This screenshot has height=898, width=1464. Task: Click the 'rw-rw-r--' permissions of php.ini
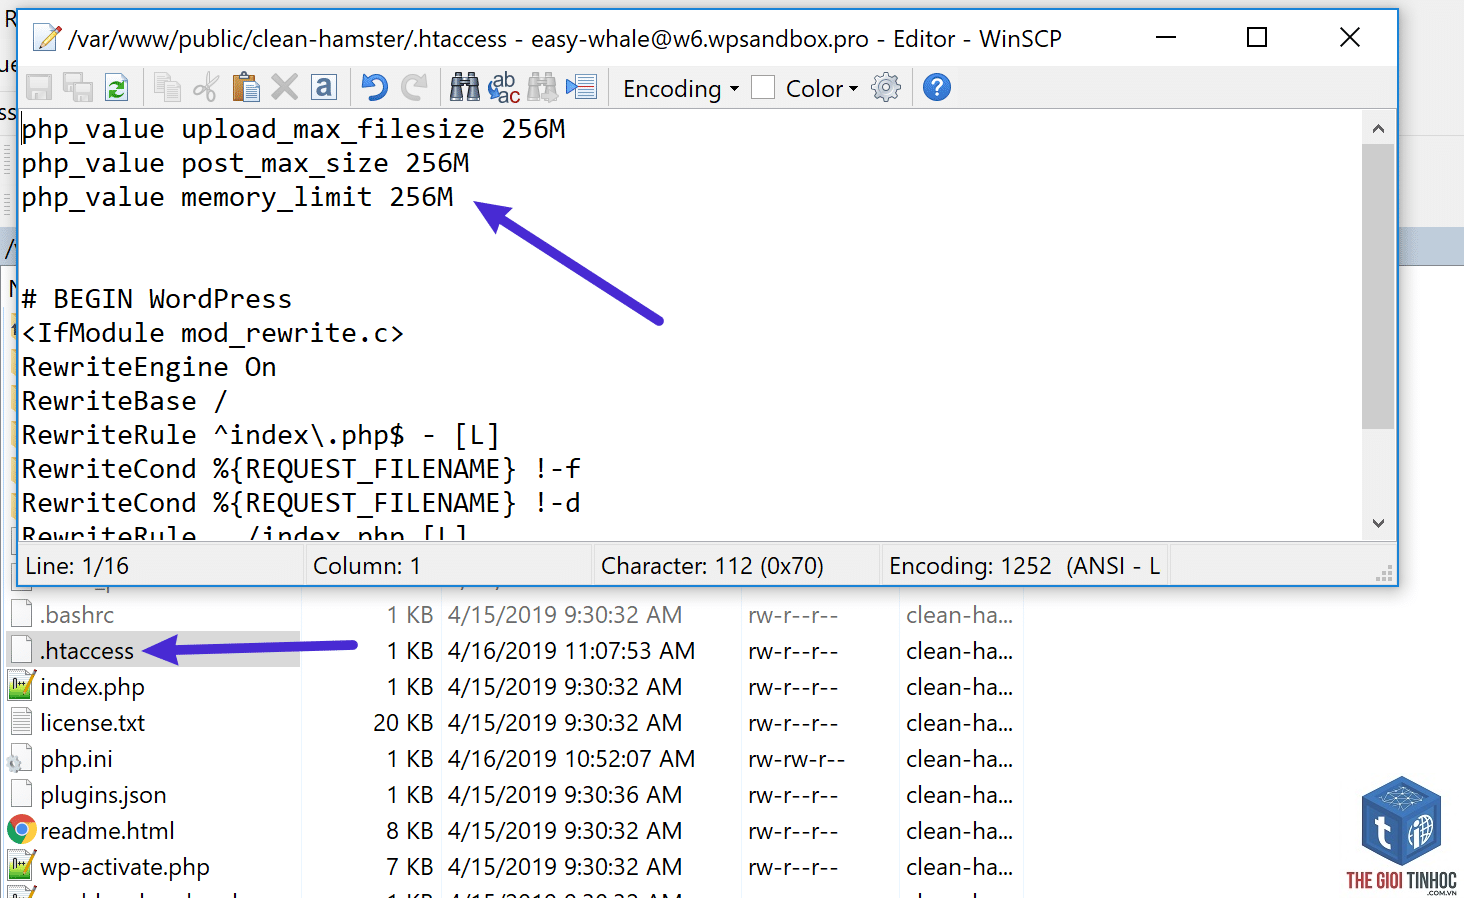[796, 759]
